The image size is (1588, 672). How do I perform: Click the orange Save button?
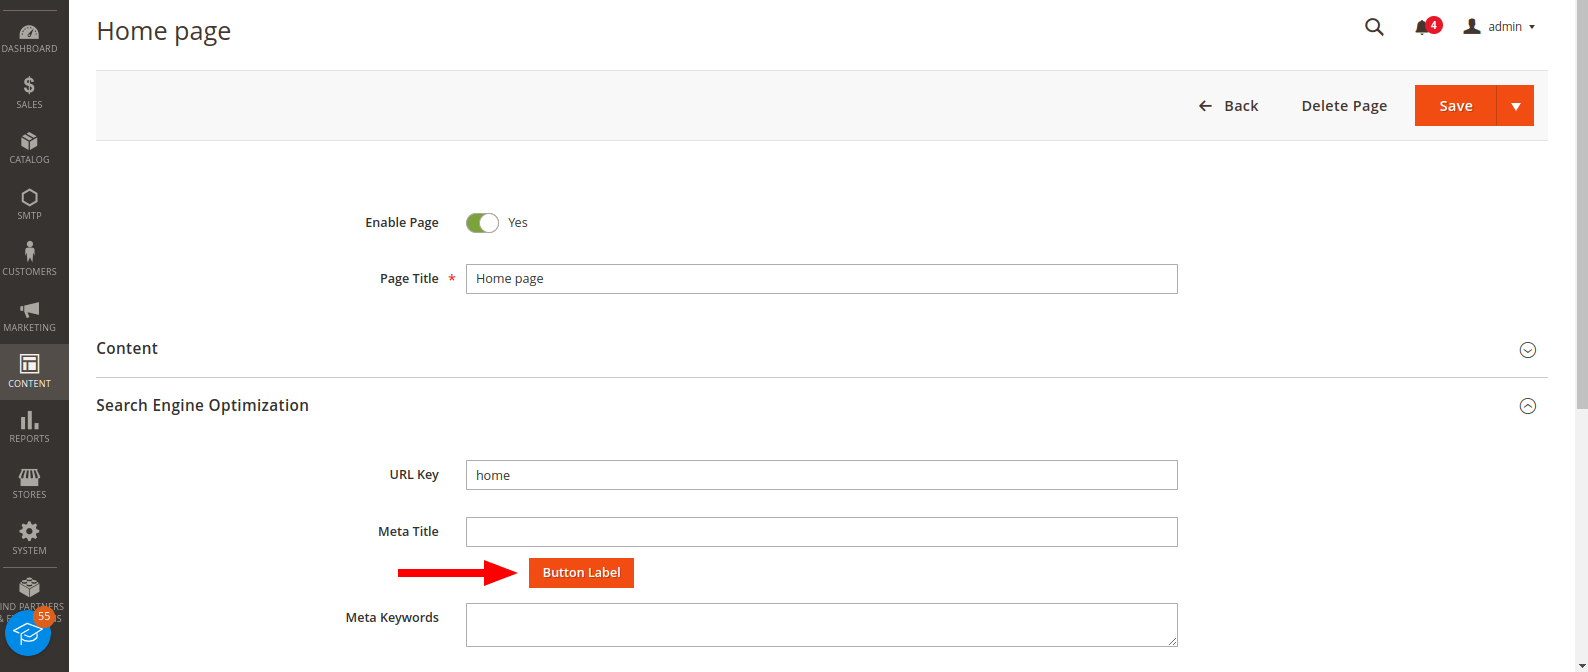pos(1455,106)
